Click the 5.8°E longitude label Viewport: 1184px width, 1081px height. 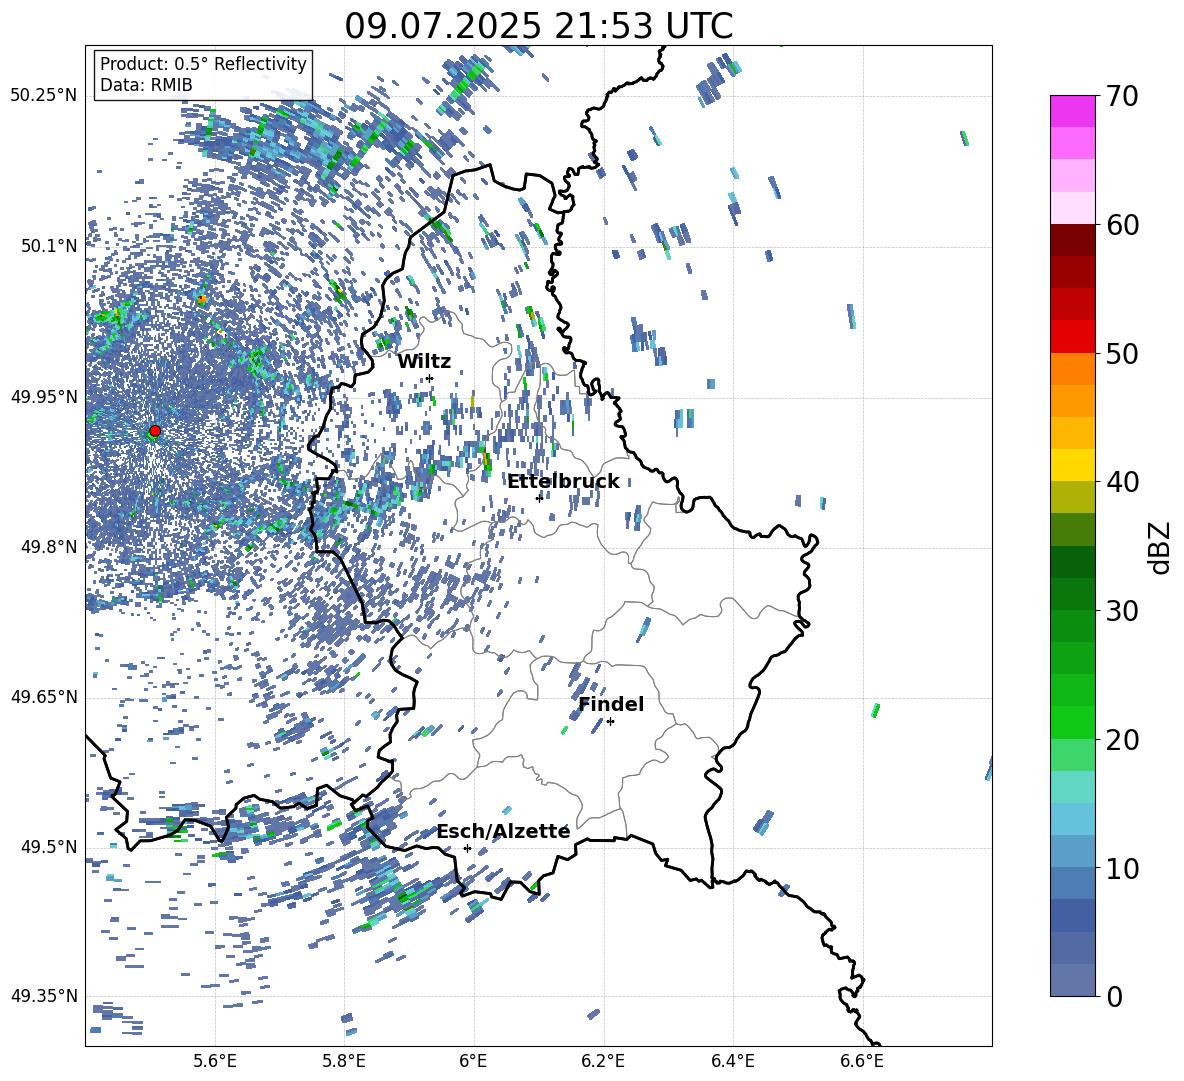click(x=344, y=1061)
